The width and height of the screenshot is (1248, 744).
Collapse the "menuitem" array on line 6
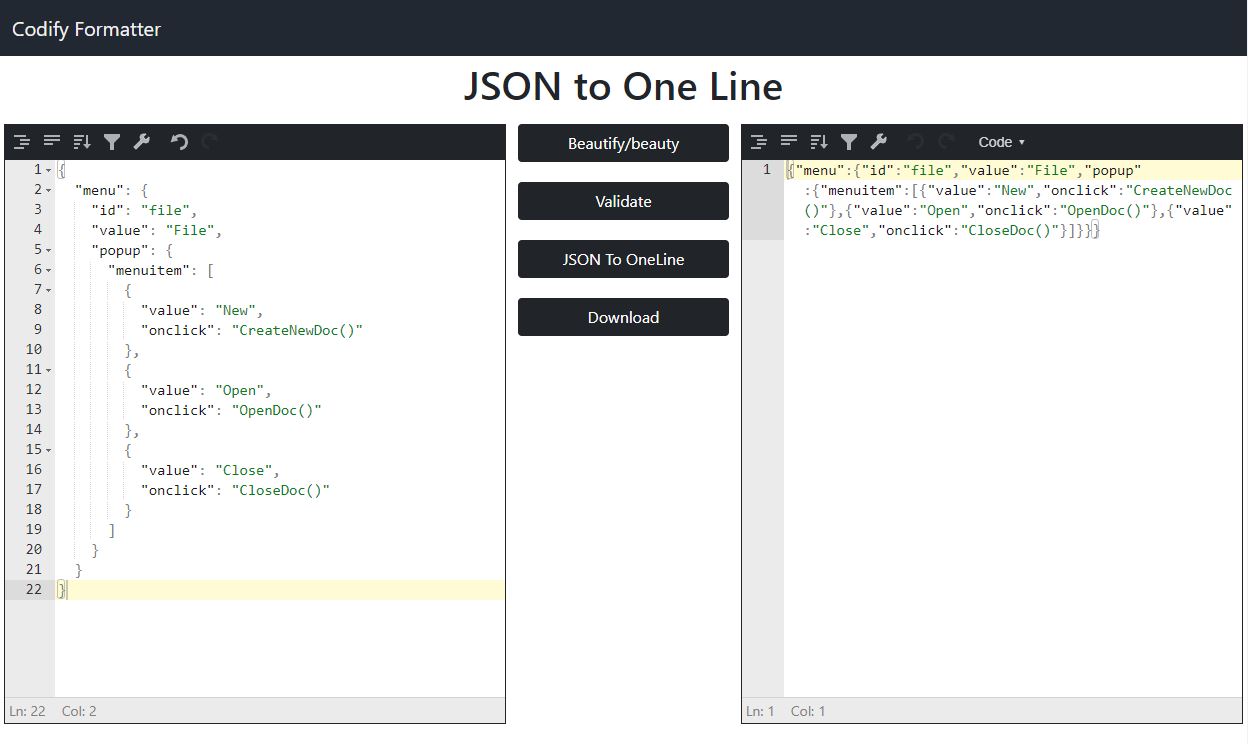coord(48,269)
